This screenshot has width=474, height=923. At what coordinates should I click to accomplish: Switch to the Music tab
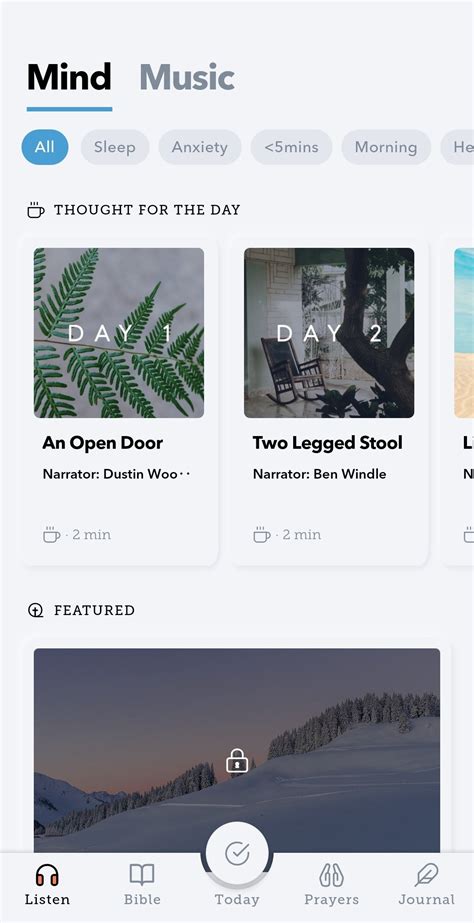(x=187, y=78)
